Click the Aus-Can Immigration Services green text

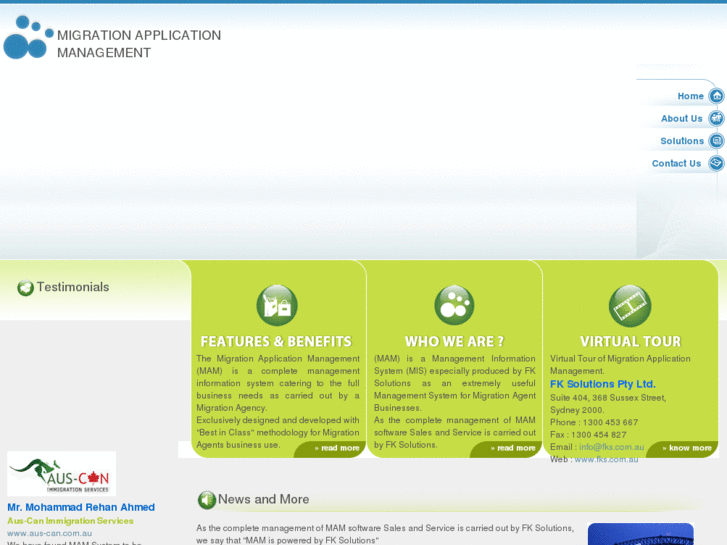70,520
